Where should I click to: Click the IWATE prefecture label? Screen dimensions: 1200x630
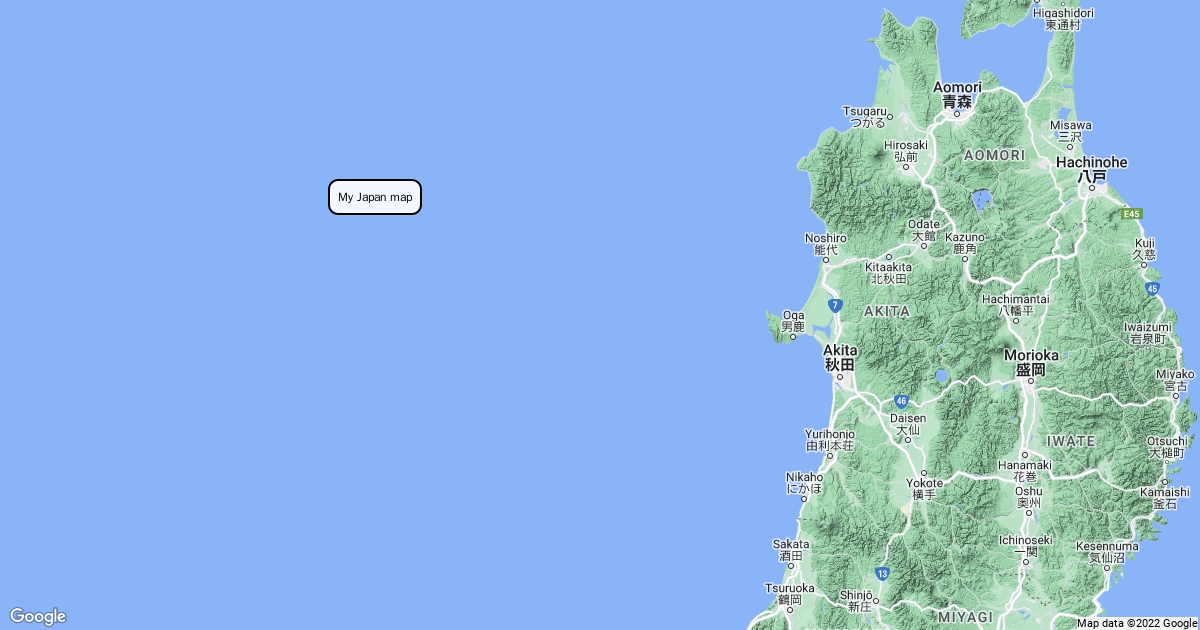pyautogui.click(x=1071, y=441)
